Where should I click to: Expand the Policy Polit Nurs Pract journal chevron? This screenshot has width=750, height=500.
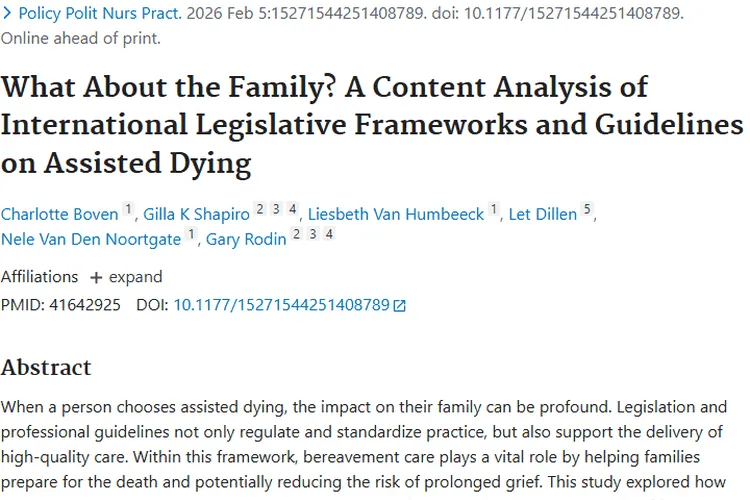(7, 14)
